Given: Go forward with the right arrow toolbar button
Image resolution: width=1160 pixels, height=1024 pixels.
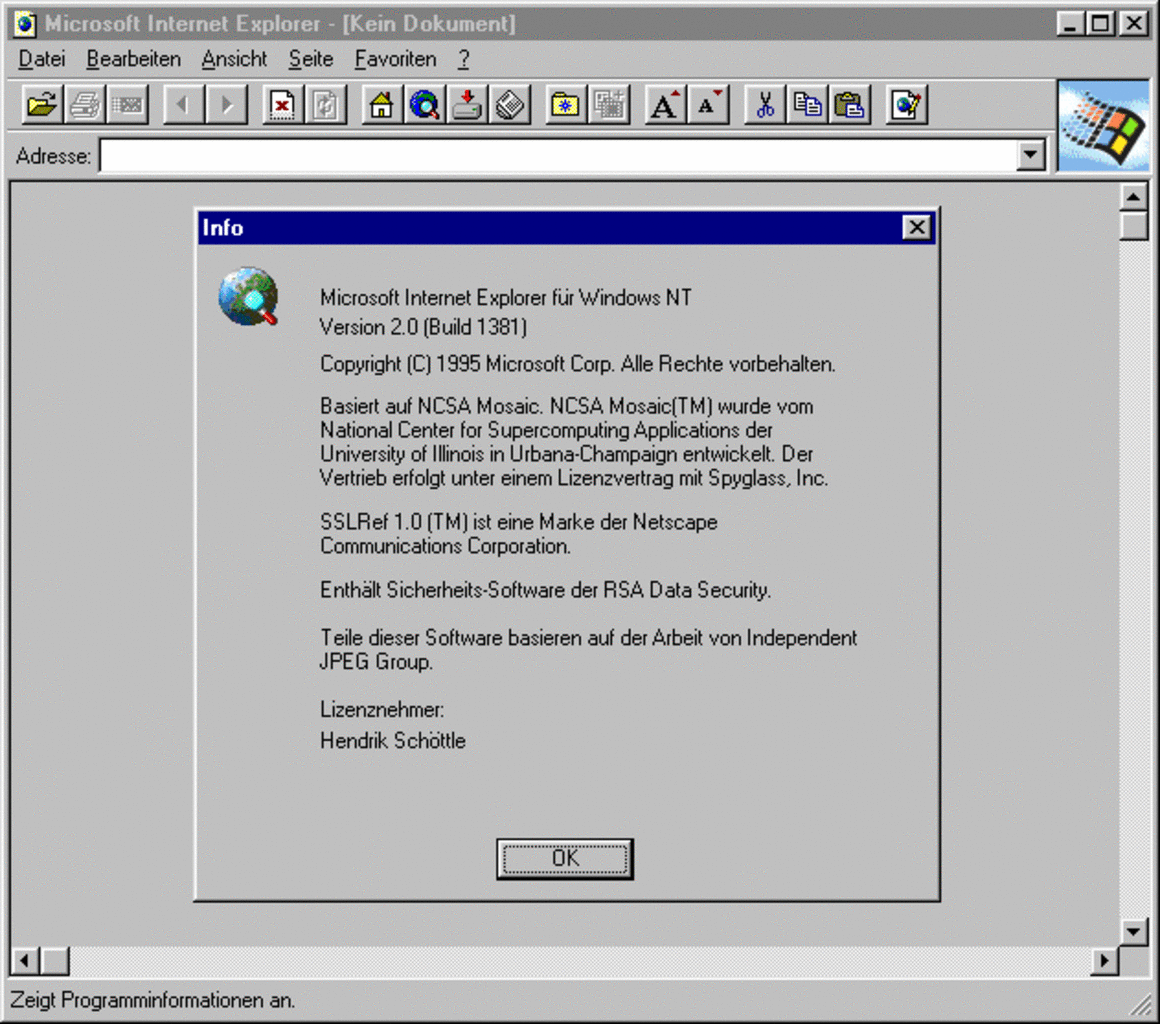Looking at the screenshot, I should (226, 105).
